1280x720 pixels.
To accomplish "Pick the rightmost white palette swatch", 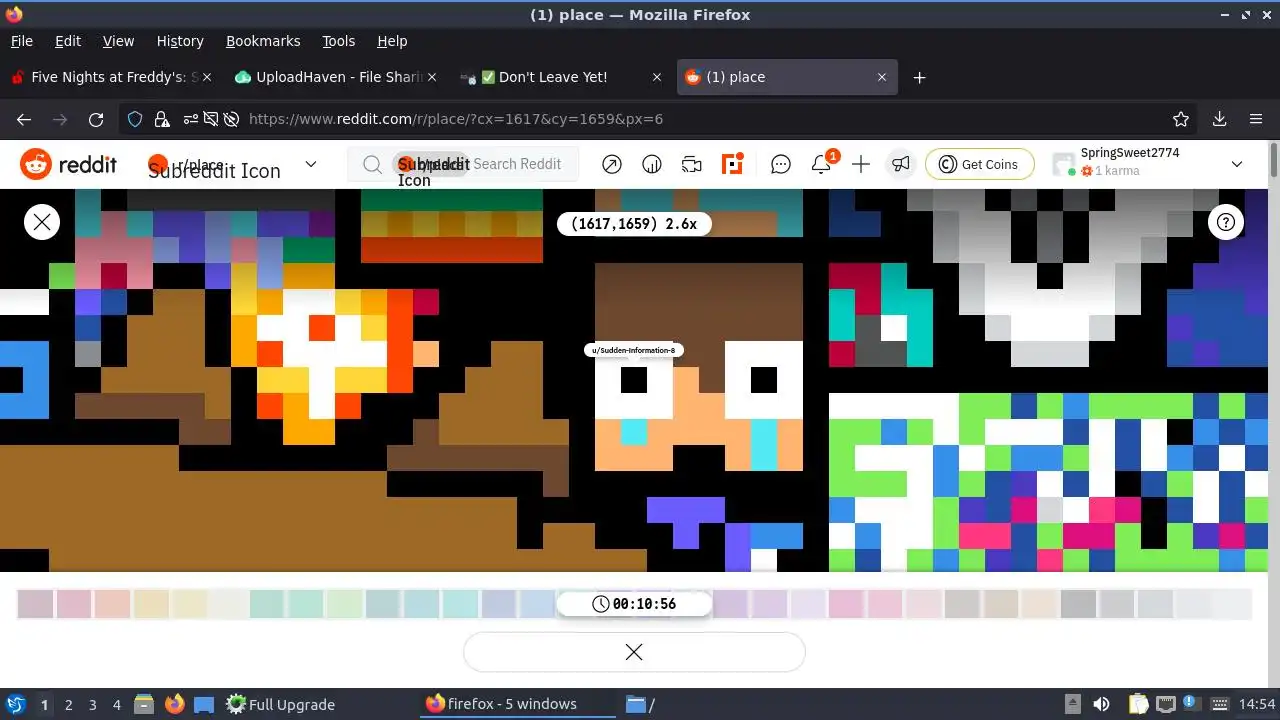I will [x=1233, y=604].
